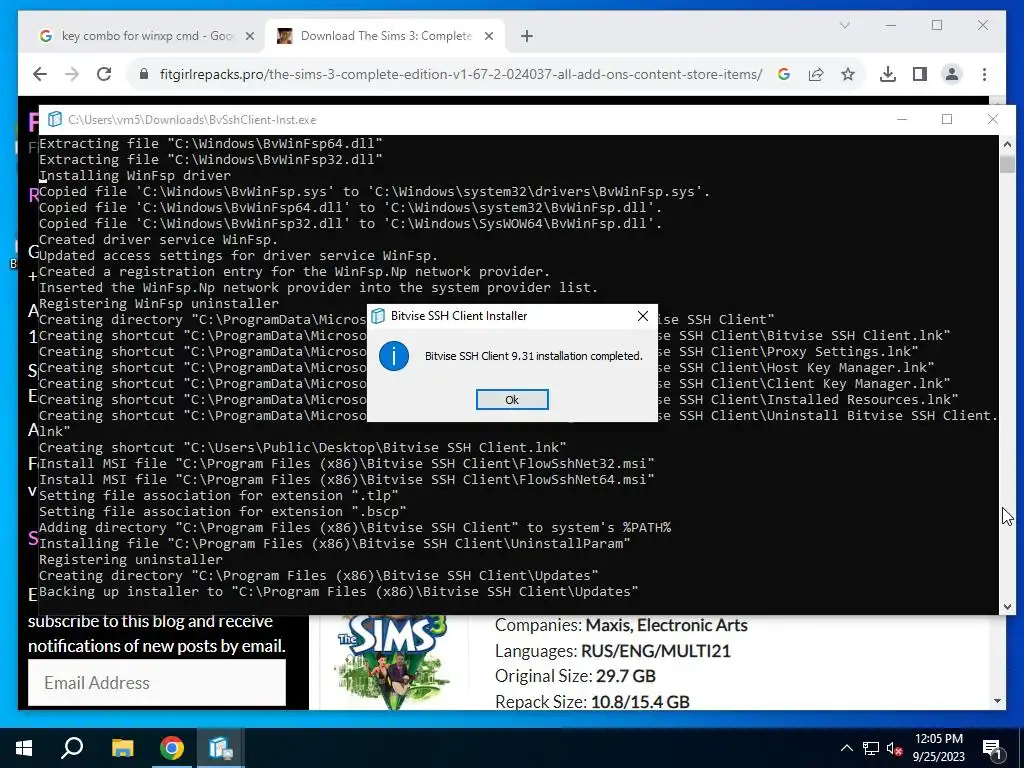The width and height of the screenshot is (1024, 768).
Task: Reload the Chrome page
Action: tap(104, 74)
